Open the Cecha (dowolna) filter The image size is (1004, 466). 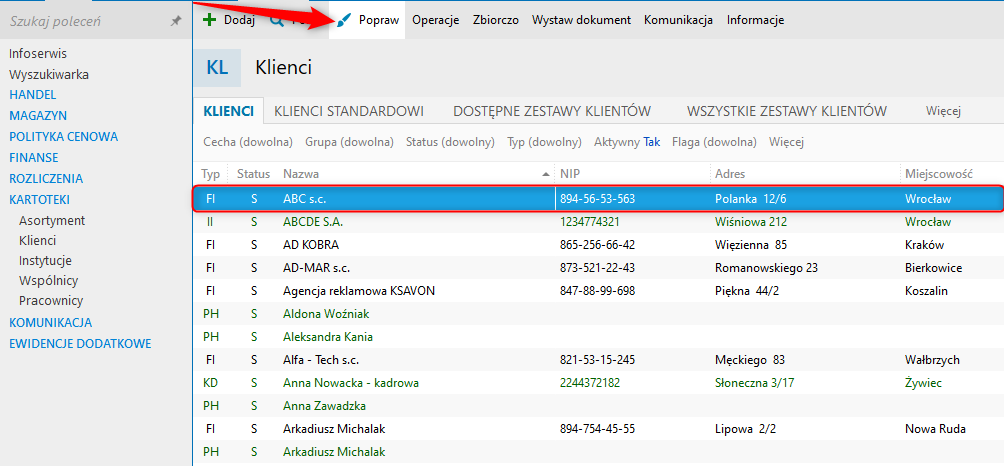click(x=248, y=142)
